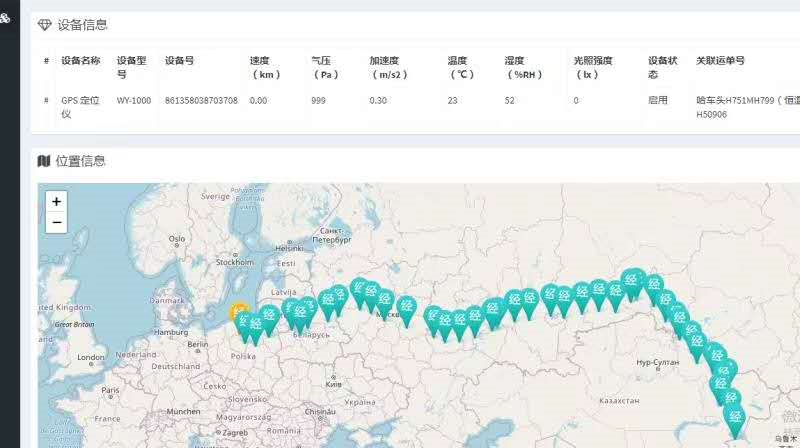Select the 速度 (km) column header
This screenshot has height=448, width=800.
[265, 67]
